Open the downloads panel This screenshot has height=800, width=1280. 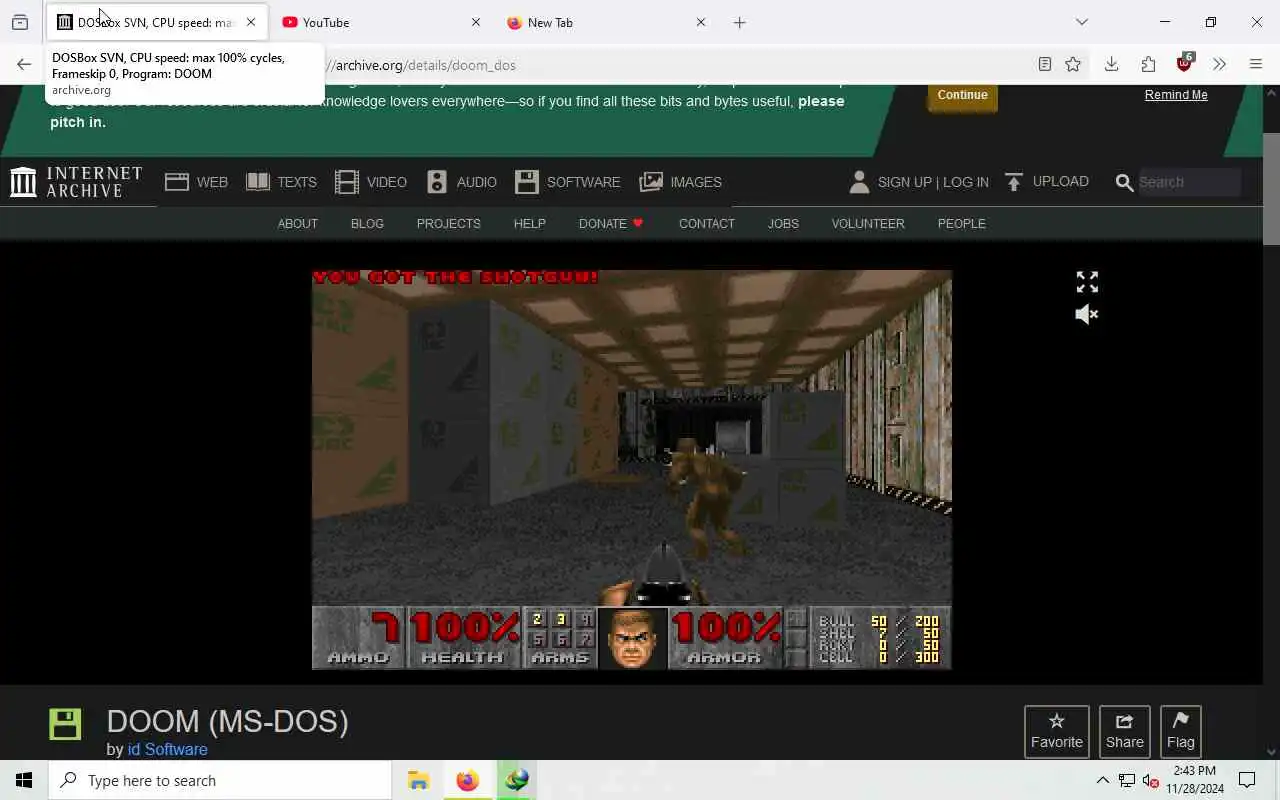(1111, 65)
